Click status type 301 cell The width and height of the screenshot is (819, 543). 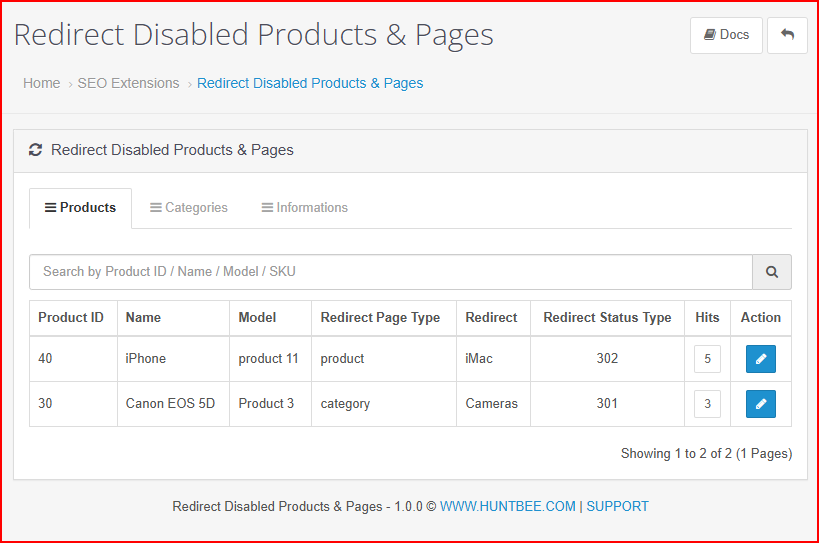coord(607,404)
